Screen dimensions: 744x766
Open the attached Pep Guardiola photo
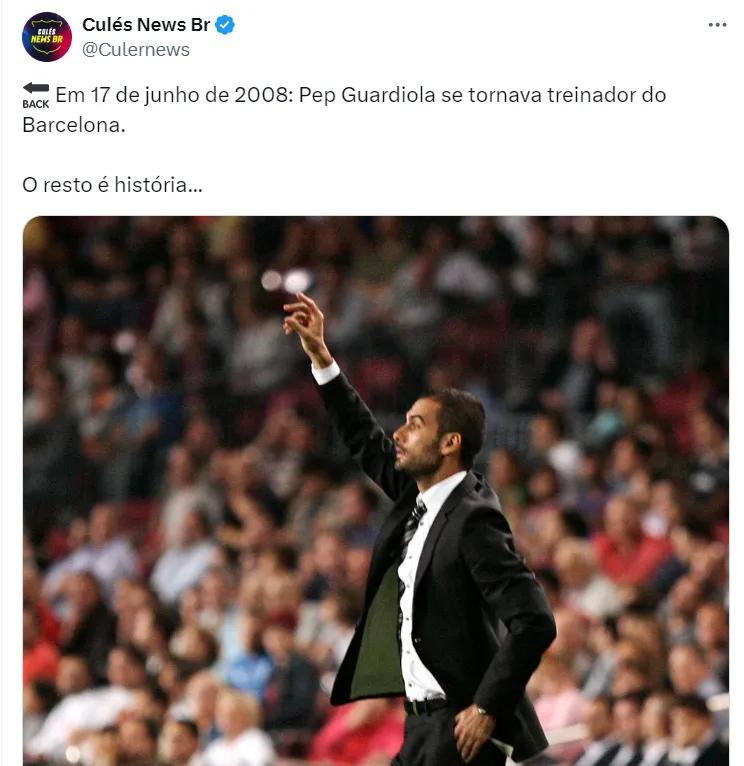(376, 490)
